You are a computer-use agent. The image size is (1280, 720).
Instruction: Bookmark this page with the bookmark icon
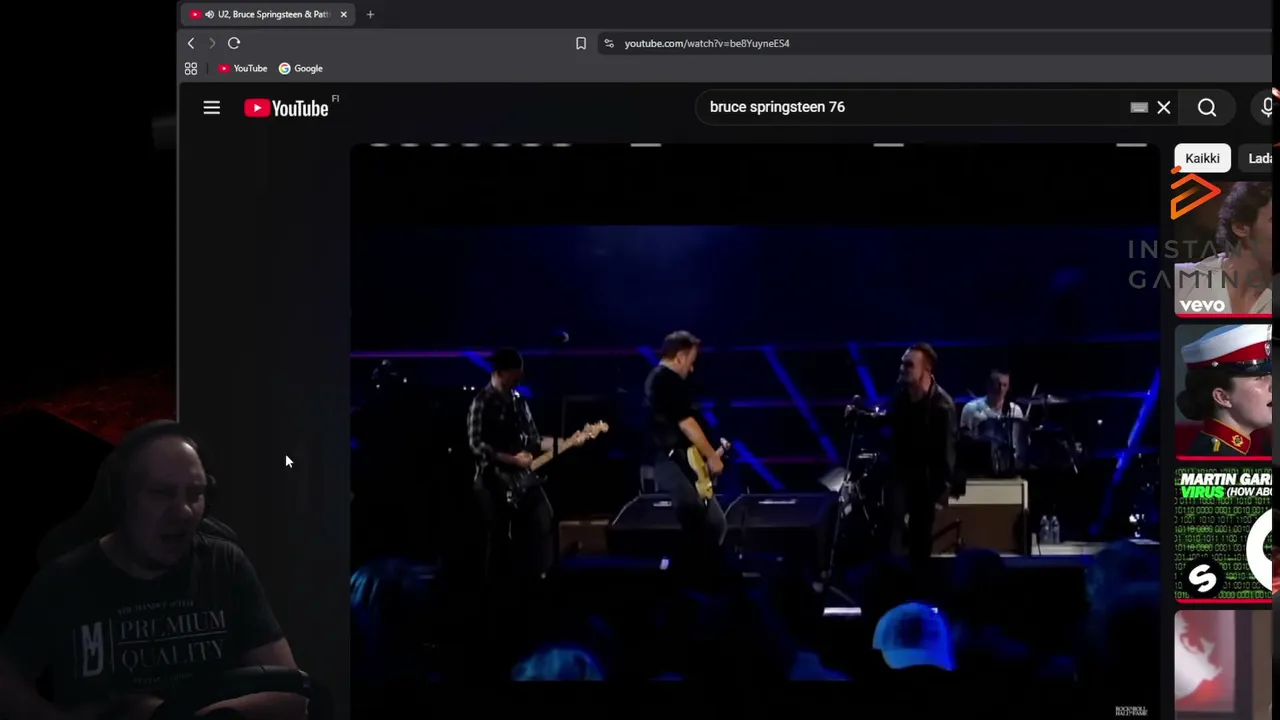click(x=581, y=43)
